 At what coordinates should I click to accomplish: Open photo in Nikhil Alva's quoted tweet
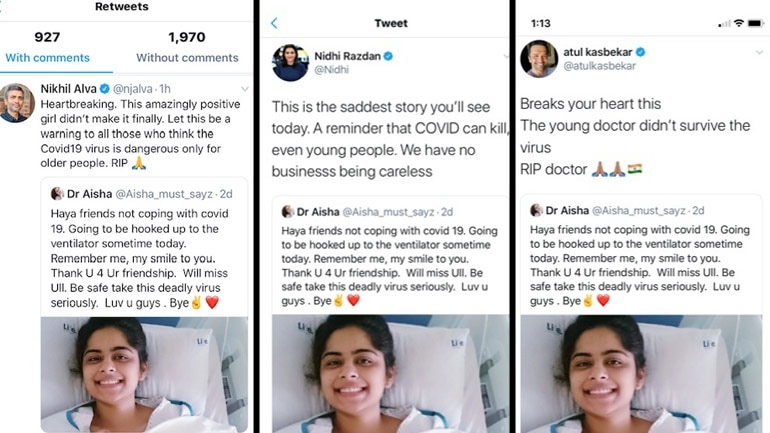click(x=144, y=373)
